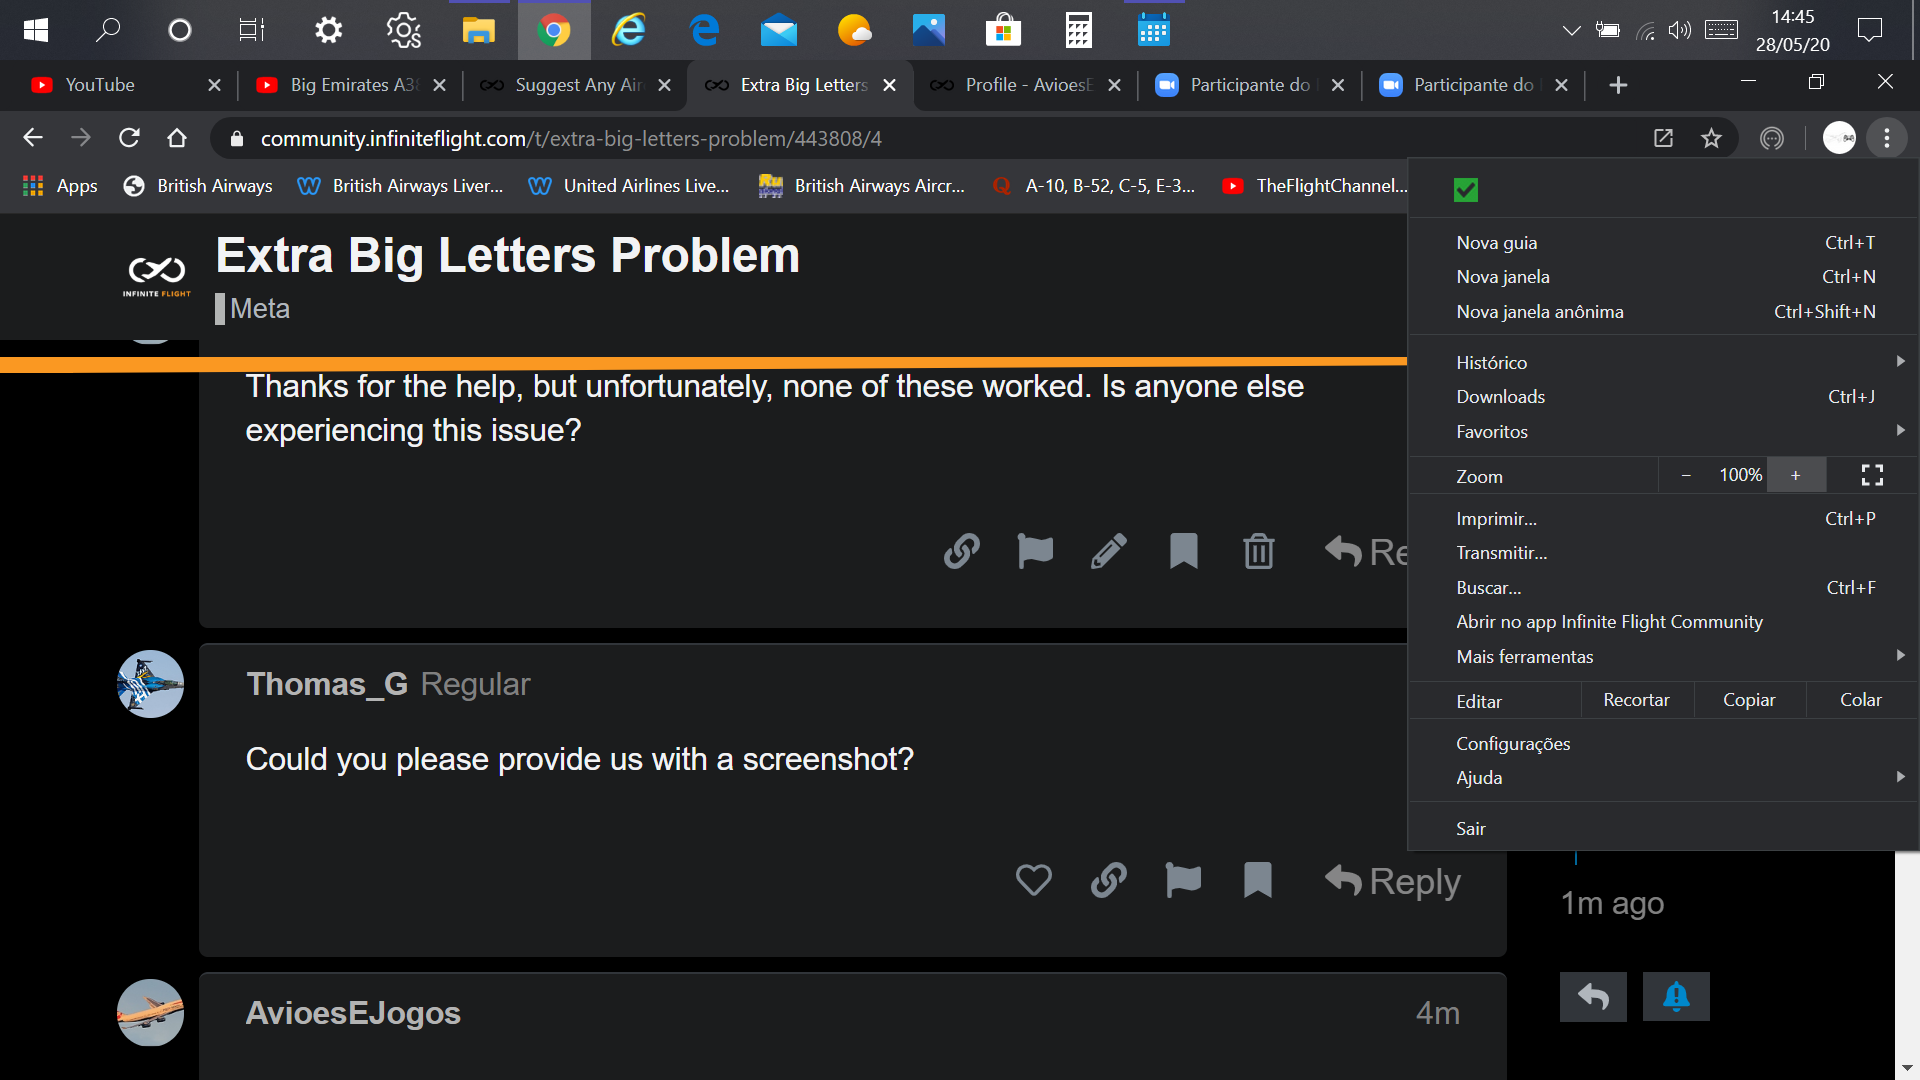Switch to the Profile - AvioesE tab
Viewport: 1920px width, 1080px height.
1026,85
